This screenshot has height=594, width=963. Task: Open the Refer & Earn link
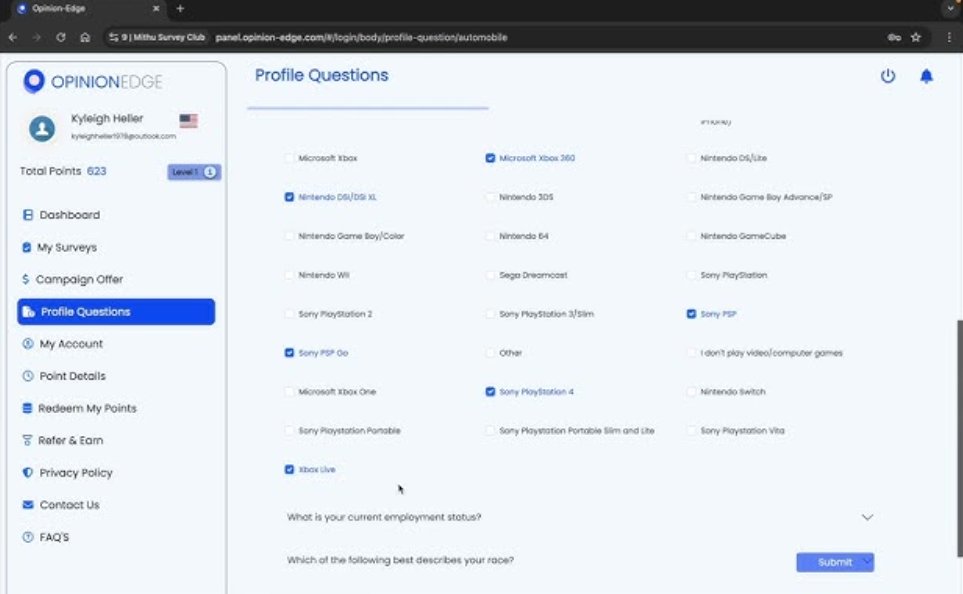pos(70,440)
